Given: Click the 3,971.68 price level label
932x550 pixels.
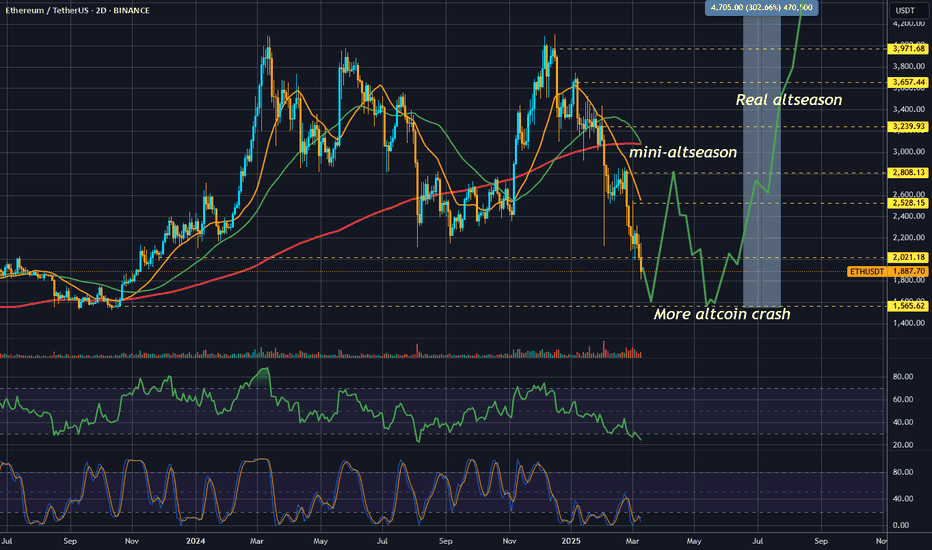Looking at the screenshot, I should (908, 49).
